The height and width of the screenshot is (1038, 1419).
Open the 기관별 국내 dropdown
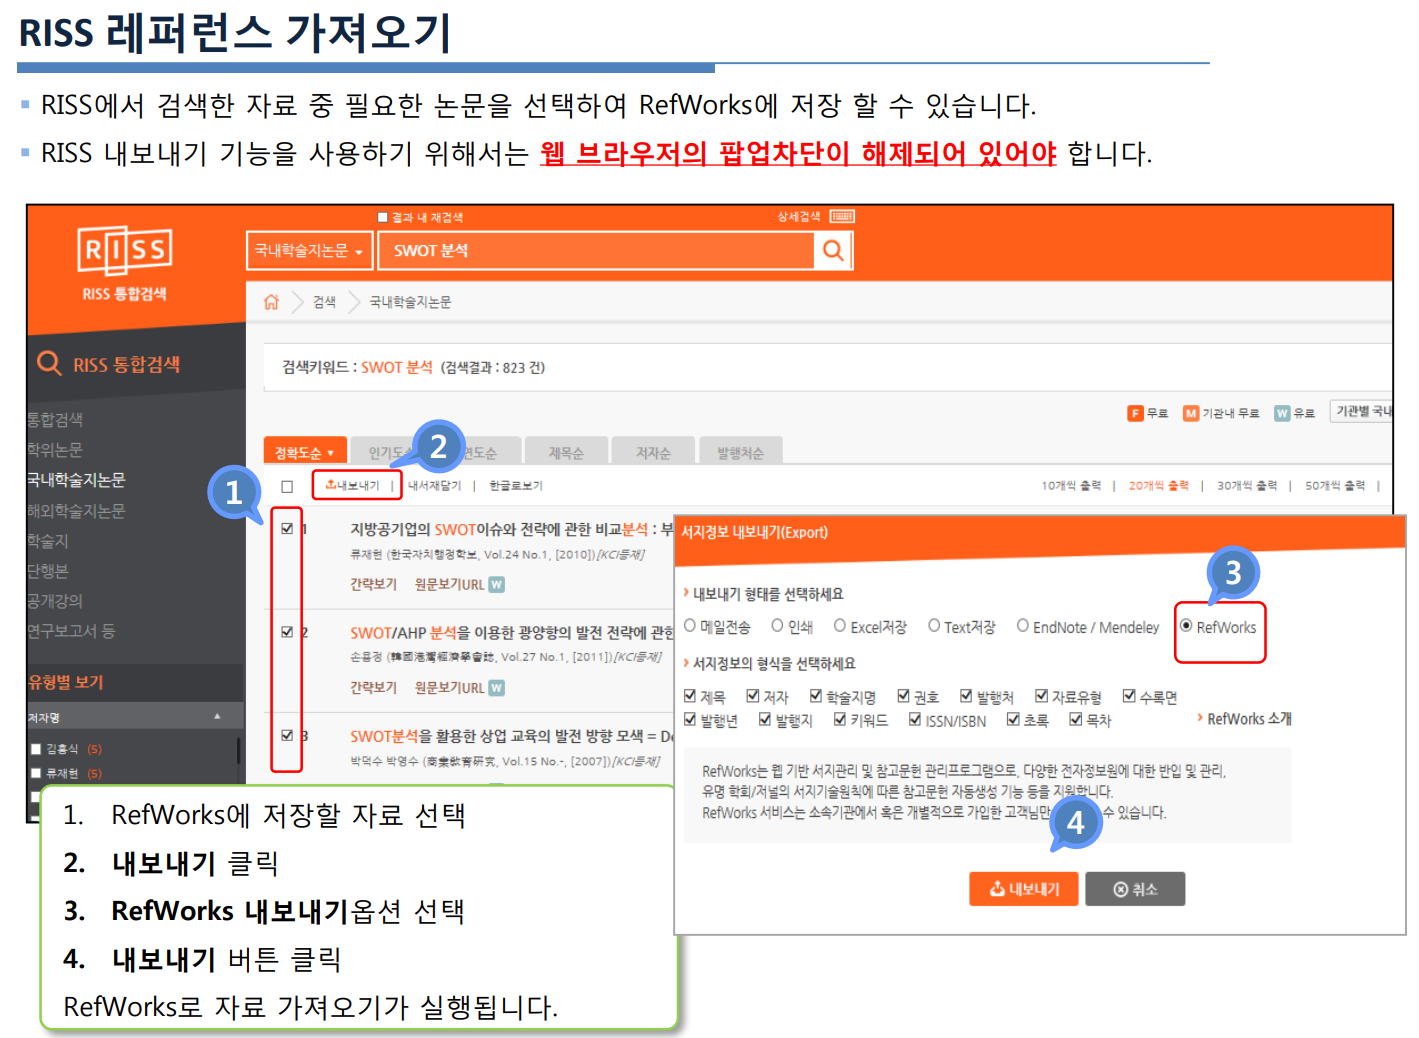point(1361,412)
